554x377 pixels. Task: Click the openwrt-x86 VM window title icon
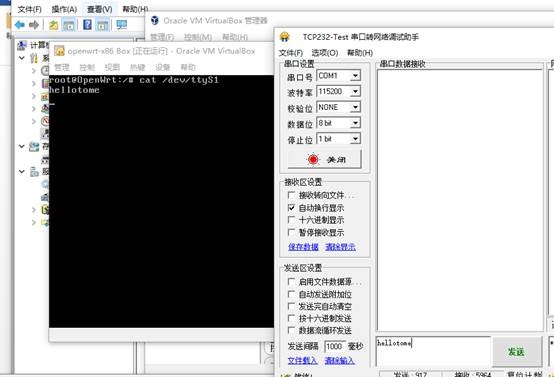(59, 51)
